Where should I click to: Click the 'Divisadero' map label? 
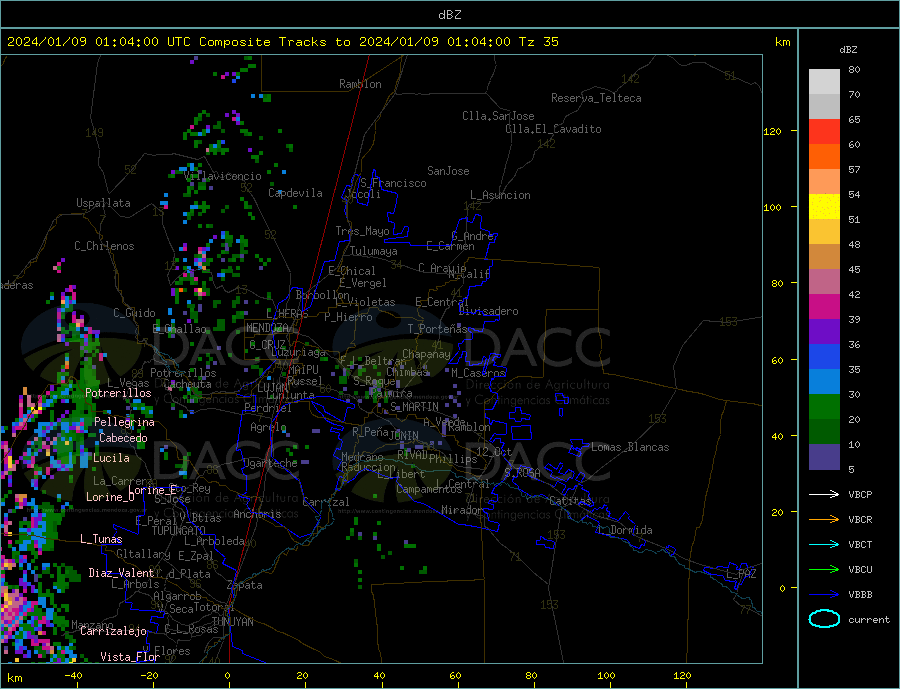(x=488, y=311)
